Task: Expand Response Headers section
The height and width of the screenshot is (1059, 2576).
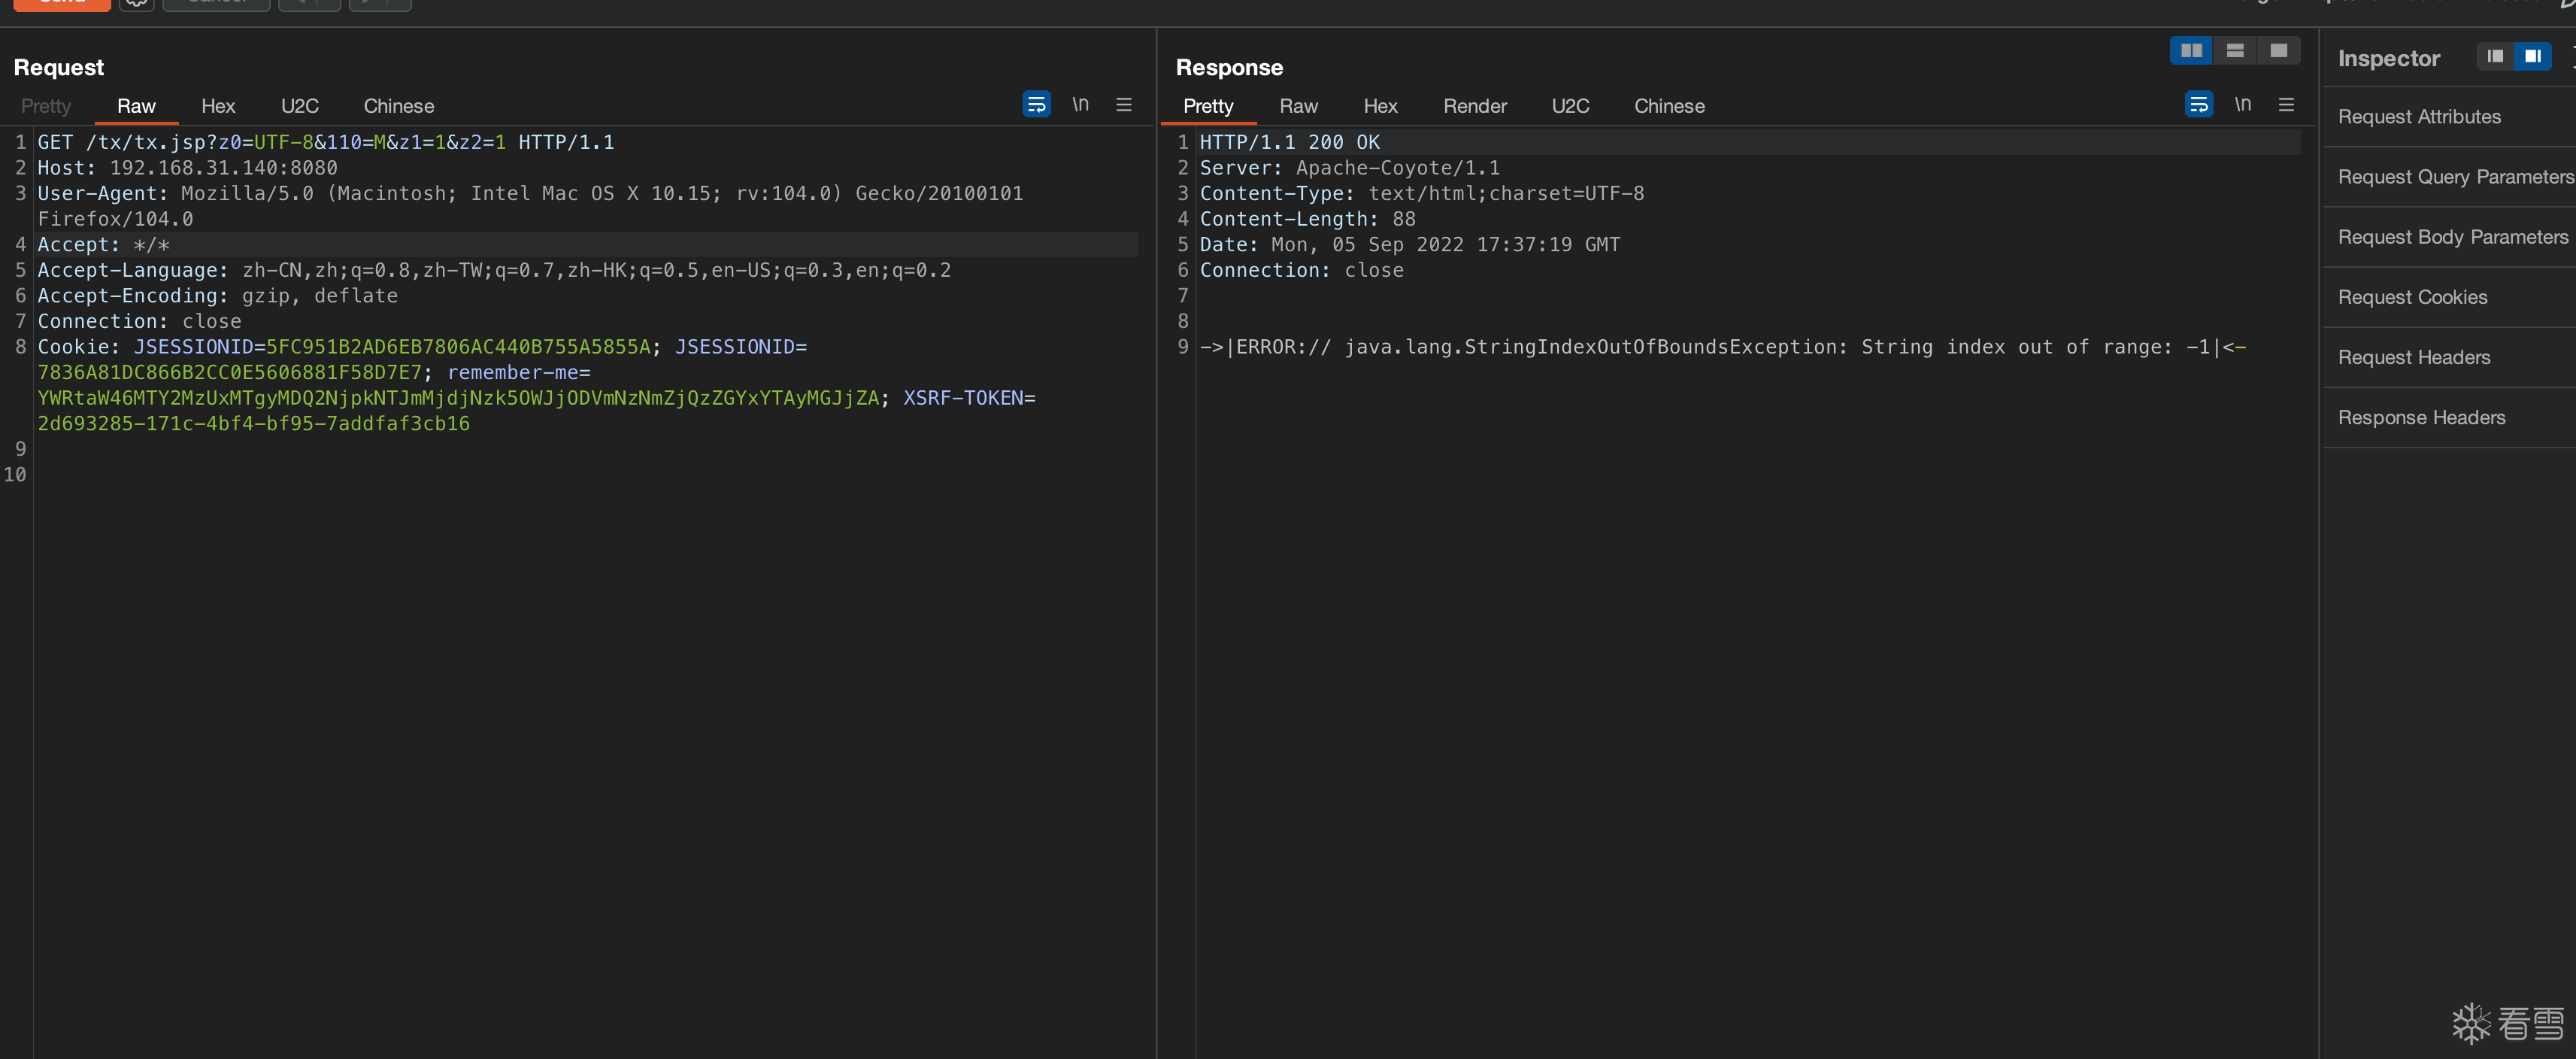Action: [2421, 417]
